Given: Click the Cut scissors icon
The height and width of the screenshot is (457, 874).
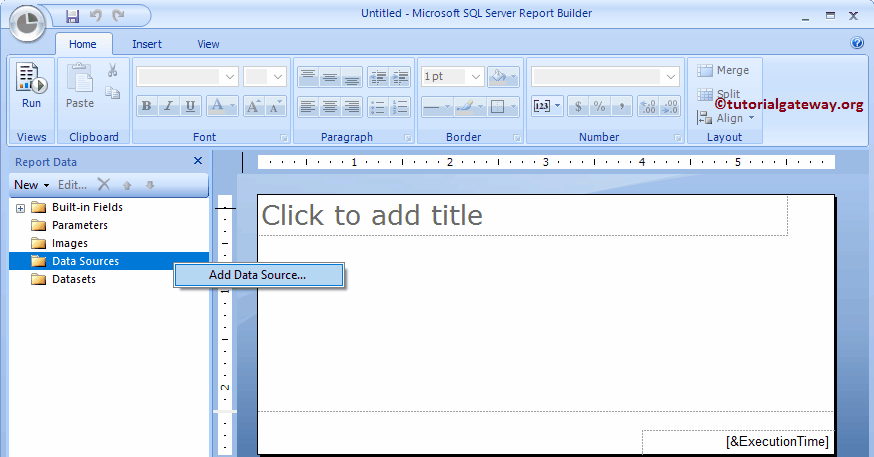Looking at the screenshot, I should pyautogui.click(x=113, y=70).
